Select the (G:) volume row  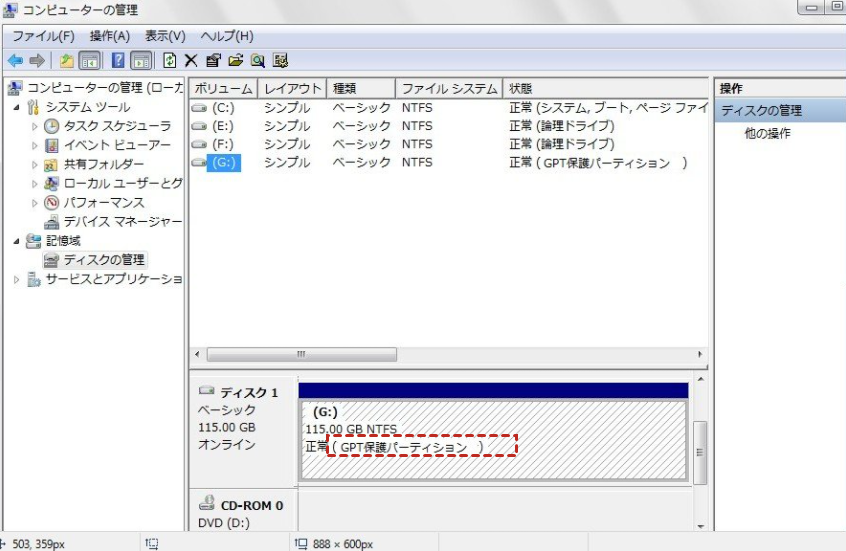pyautogui.click(x=449, y=163)
